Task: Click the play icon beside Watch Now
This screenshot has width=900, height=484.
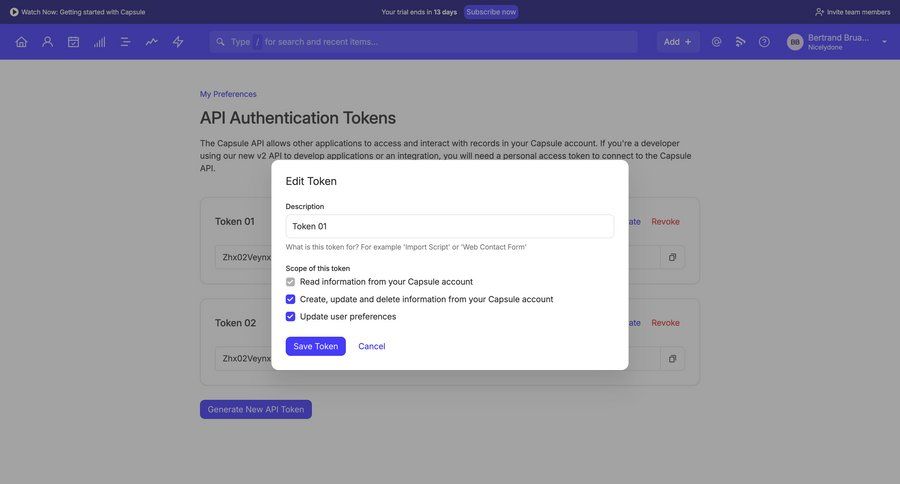Action: click(14, 12)
